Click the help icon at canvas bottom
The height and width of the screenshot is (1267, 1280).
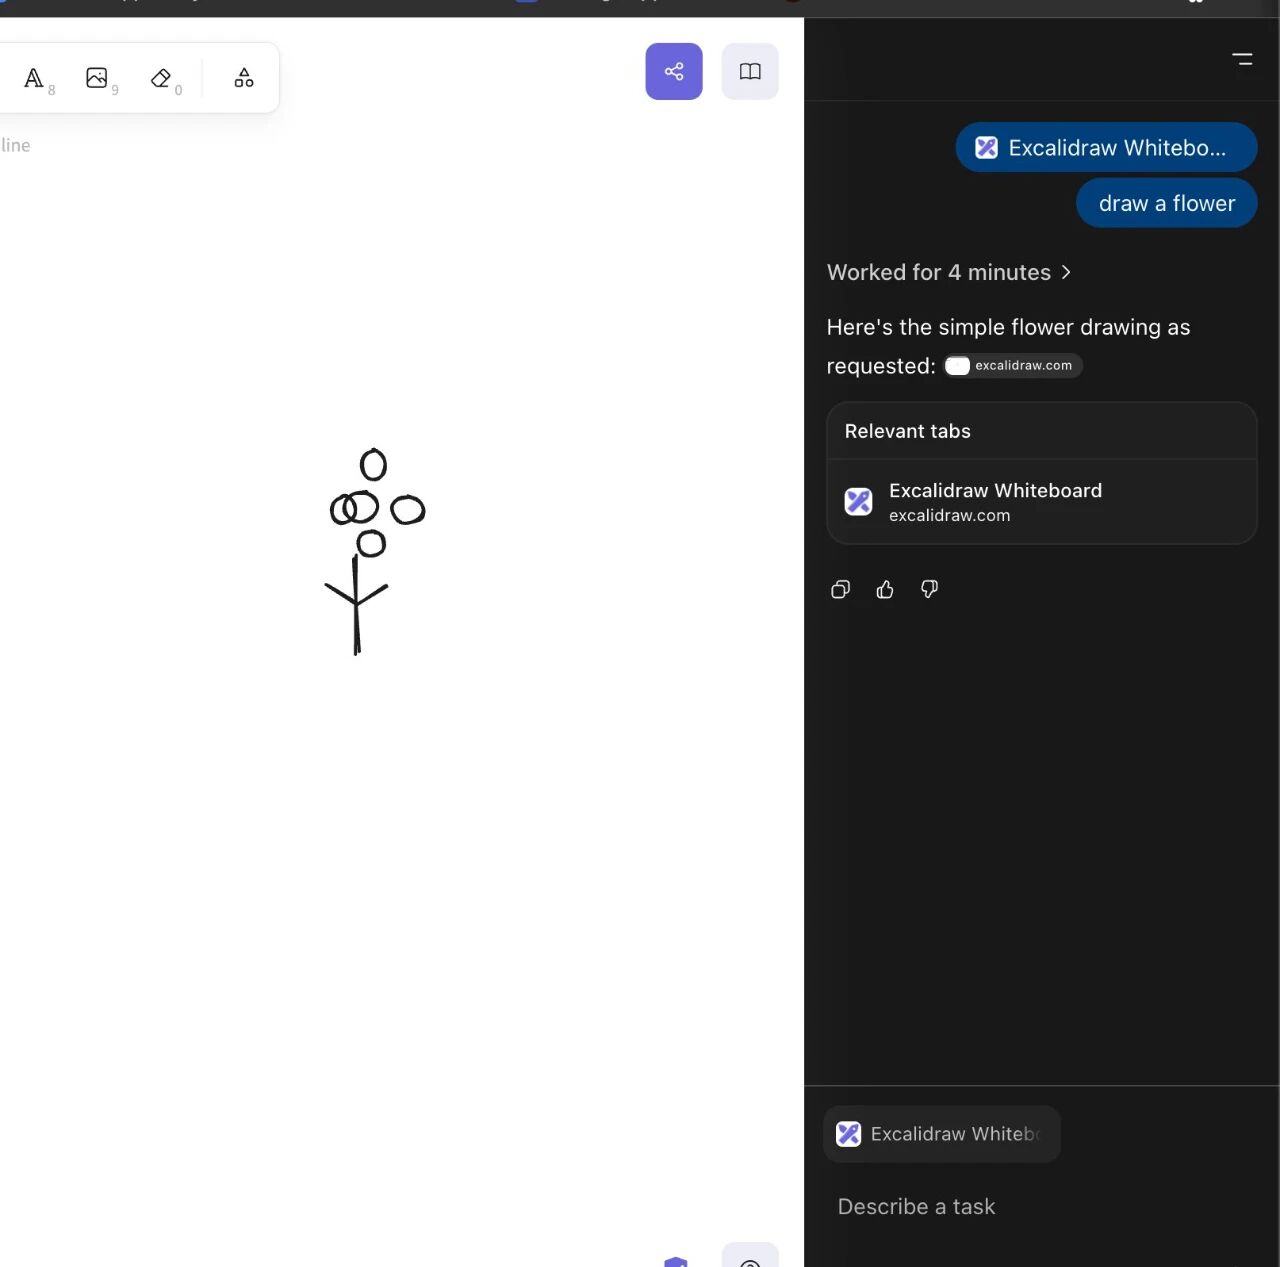tap(750, 1260)
